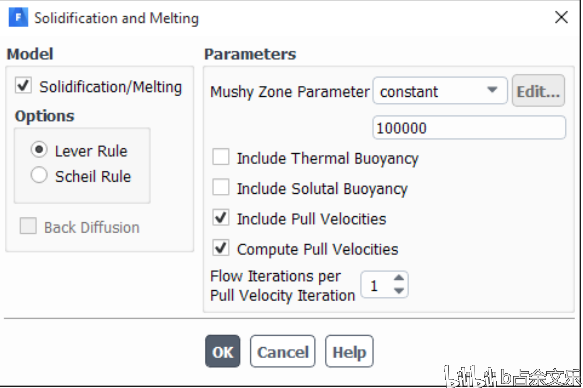Enable Include Thermal Buoyancy
583x388 pixels.
tap(221, 157)
